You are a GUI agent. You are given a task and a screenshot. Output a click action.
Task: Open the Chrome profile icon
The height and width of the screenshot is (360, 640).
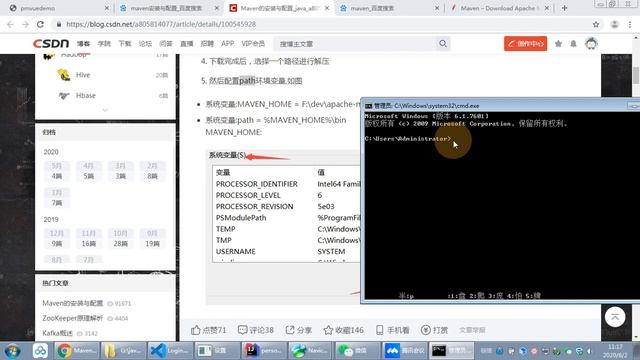click(x=614, y=24)
